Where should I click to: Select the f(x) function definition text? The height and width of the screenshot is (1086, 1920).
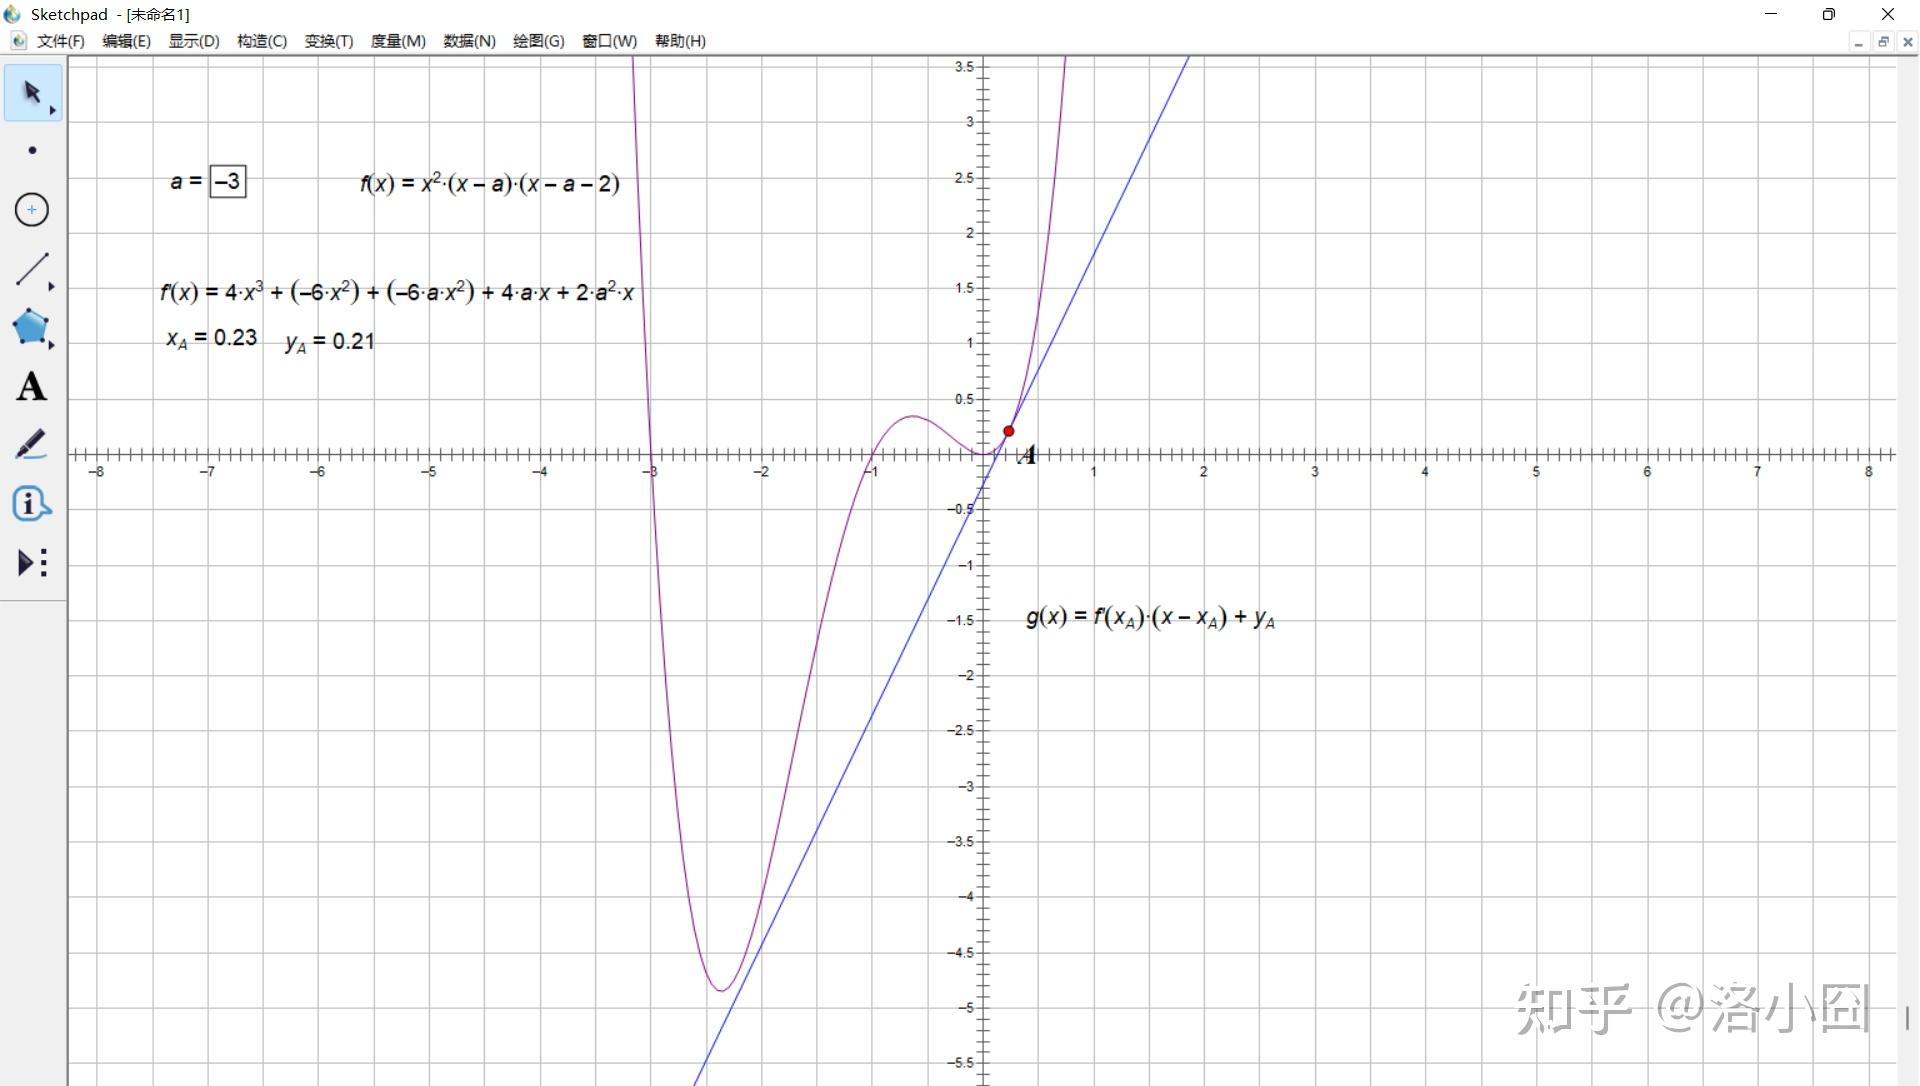[490, 184]
